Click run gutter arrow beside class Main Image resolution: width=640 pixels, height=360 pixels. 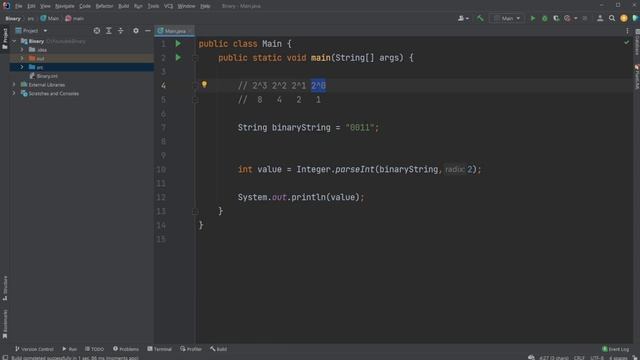click(x=178, y=43)
